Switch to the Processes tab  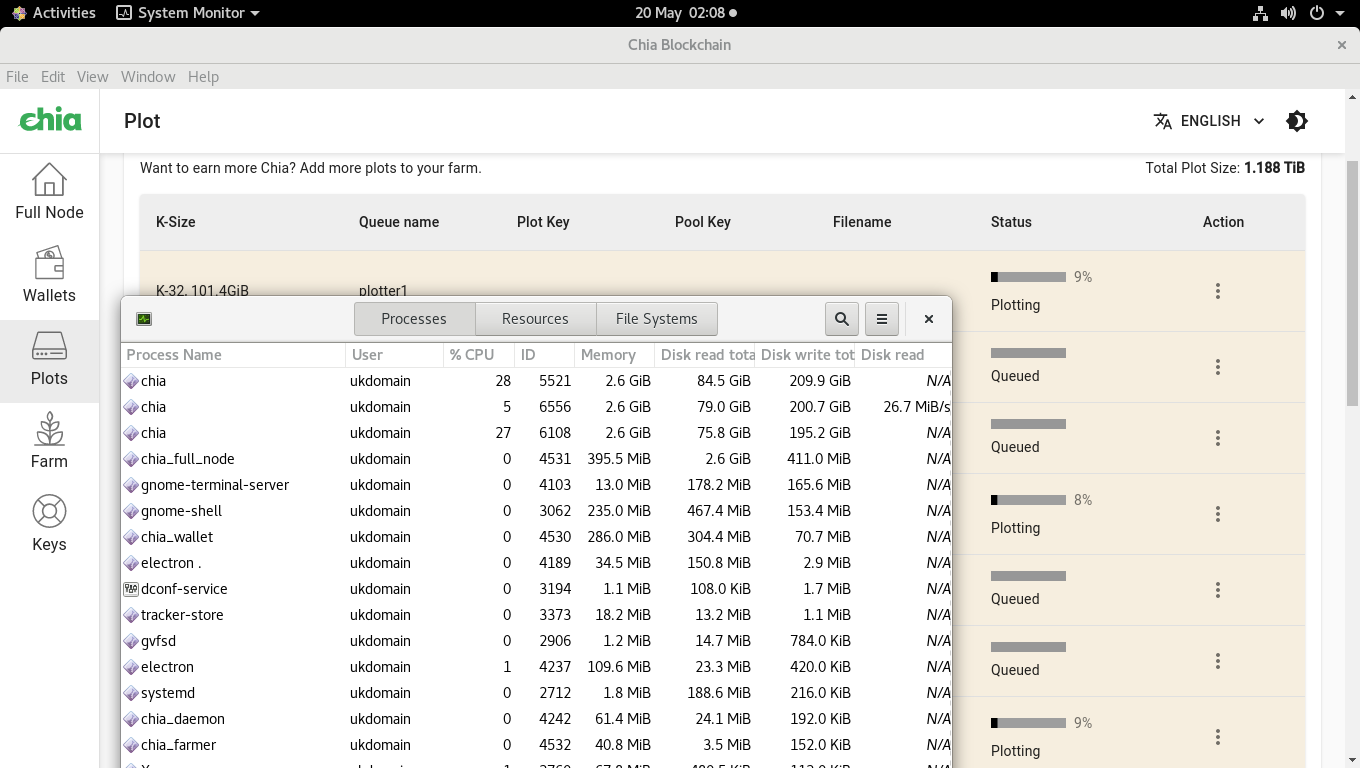pos(414,319)
